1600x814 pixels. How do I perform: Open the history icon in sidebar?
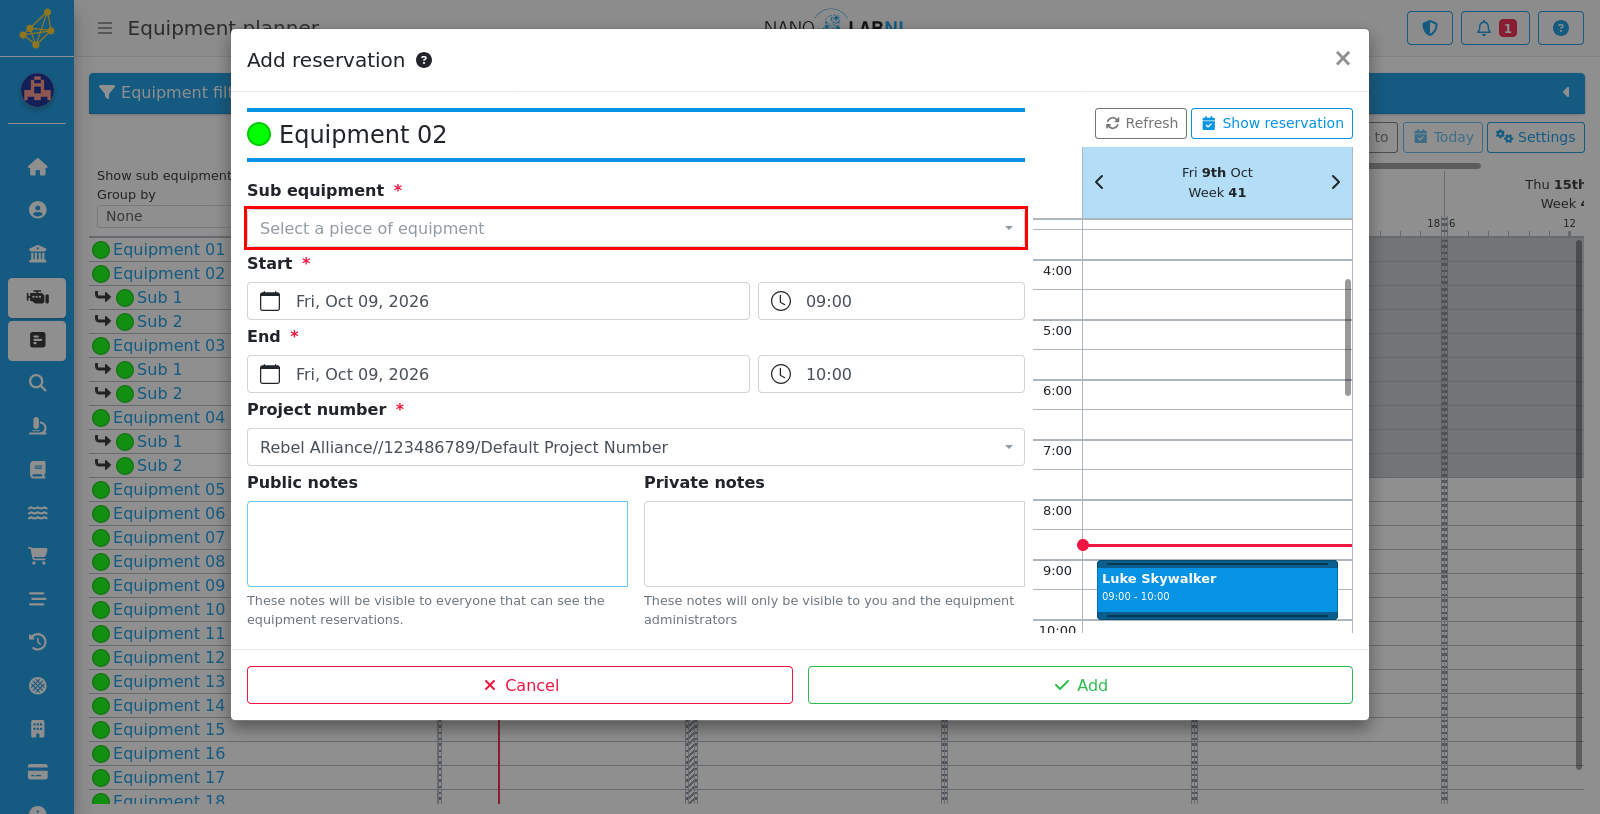pyautogui.click(x=37, y=642)
